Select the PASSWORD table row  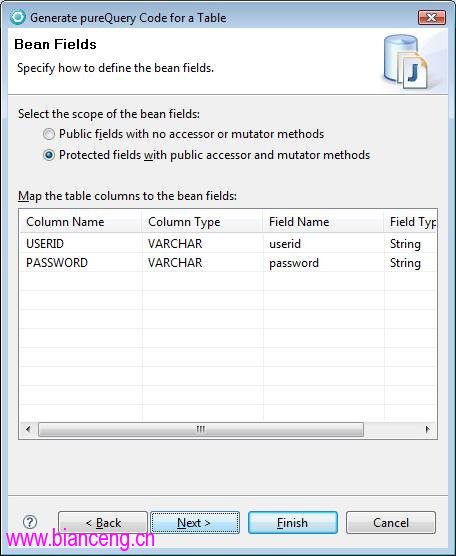click(228, 263)
